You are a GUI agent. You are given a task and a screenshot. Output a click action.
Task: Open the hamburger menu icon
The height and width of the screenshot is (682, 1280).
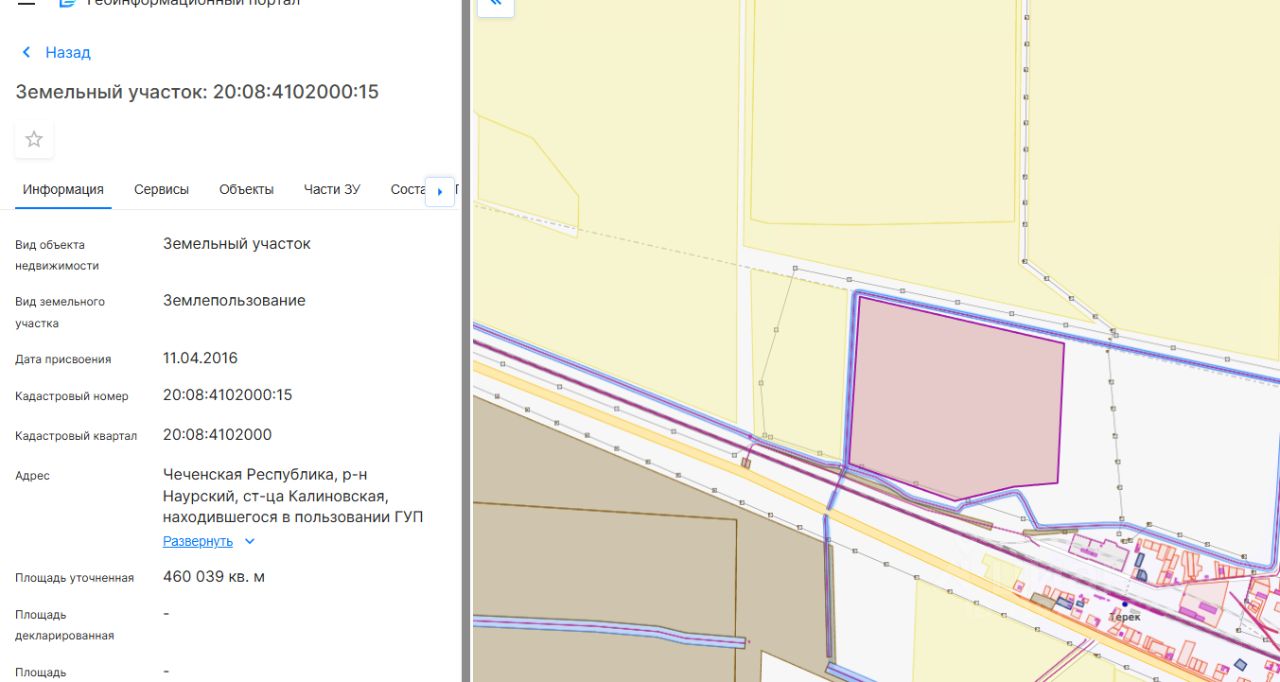(x=27, y=3)
